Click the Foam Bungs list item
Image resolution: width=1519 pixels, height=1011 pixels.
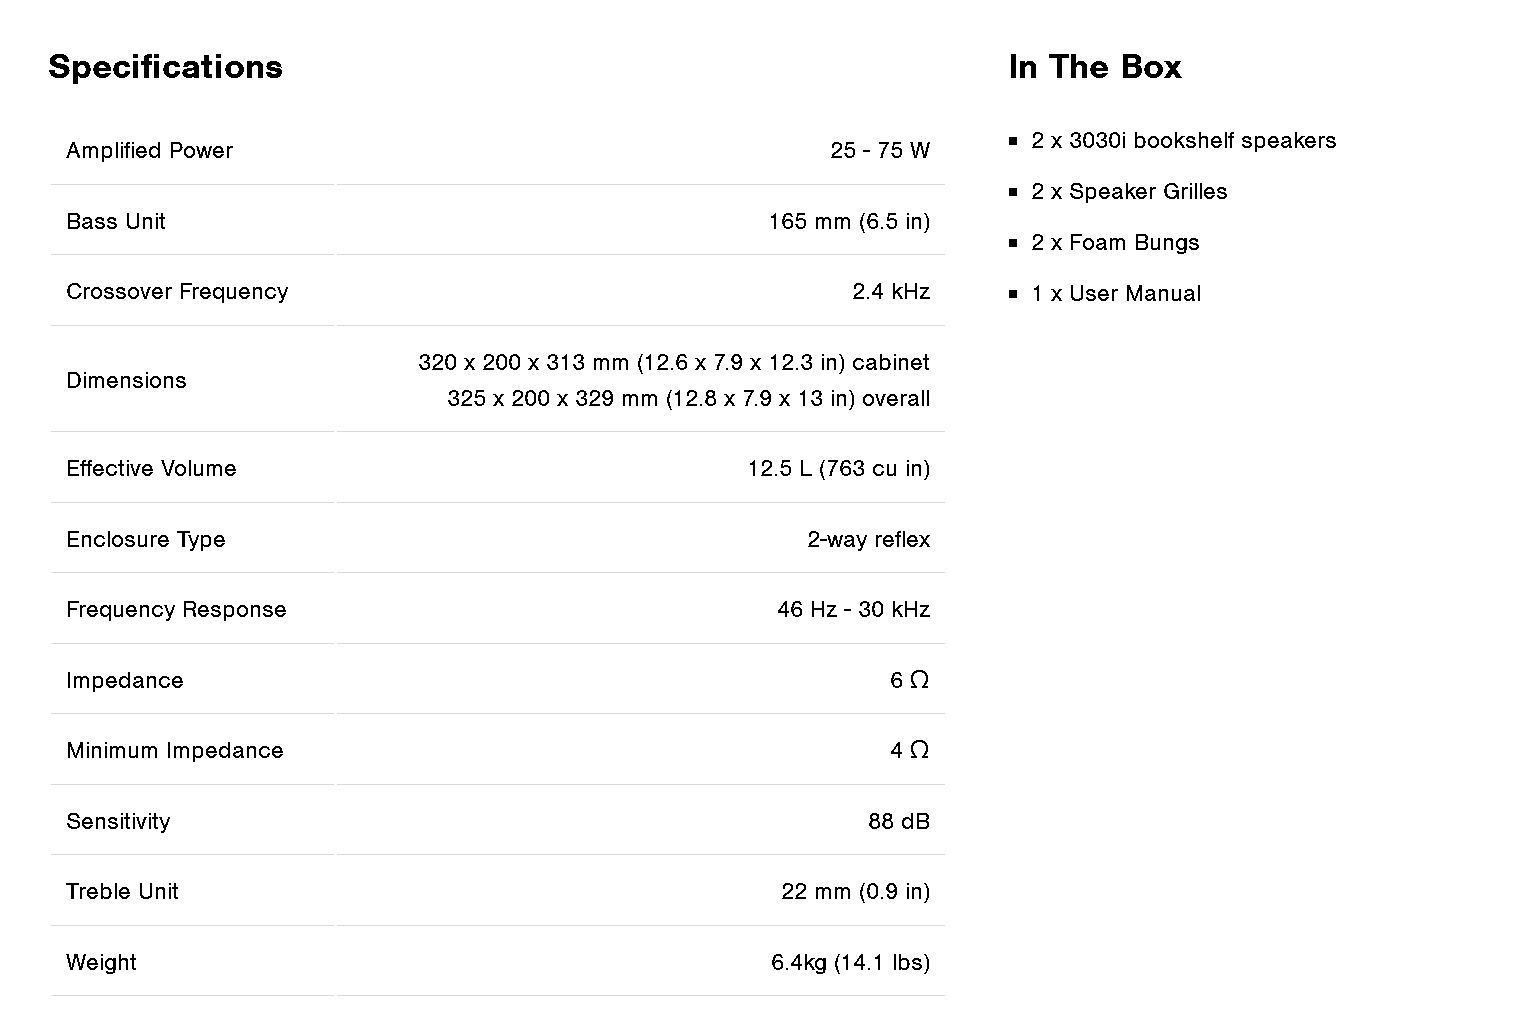click(x=1115, y=242)
